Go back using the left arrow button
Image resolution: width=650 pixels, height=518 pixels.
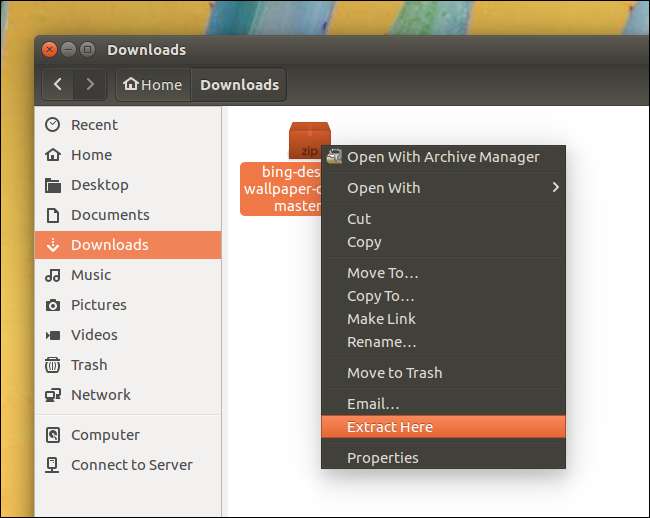[x=59, y=85]
